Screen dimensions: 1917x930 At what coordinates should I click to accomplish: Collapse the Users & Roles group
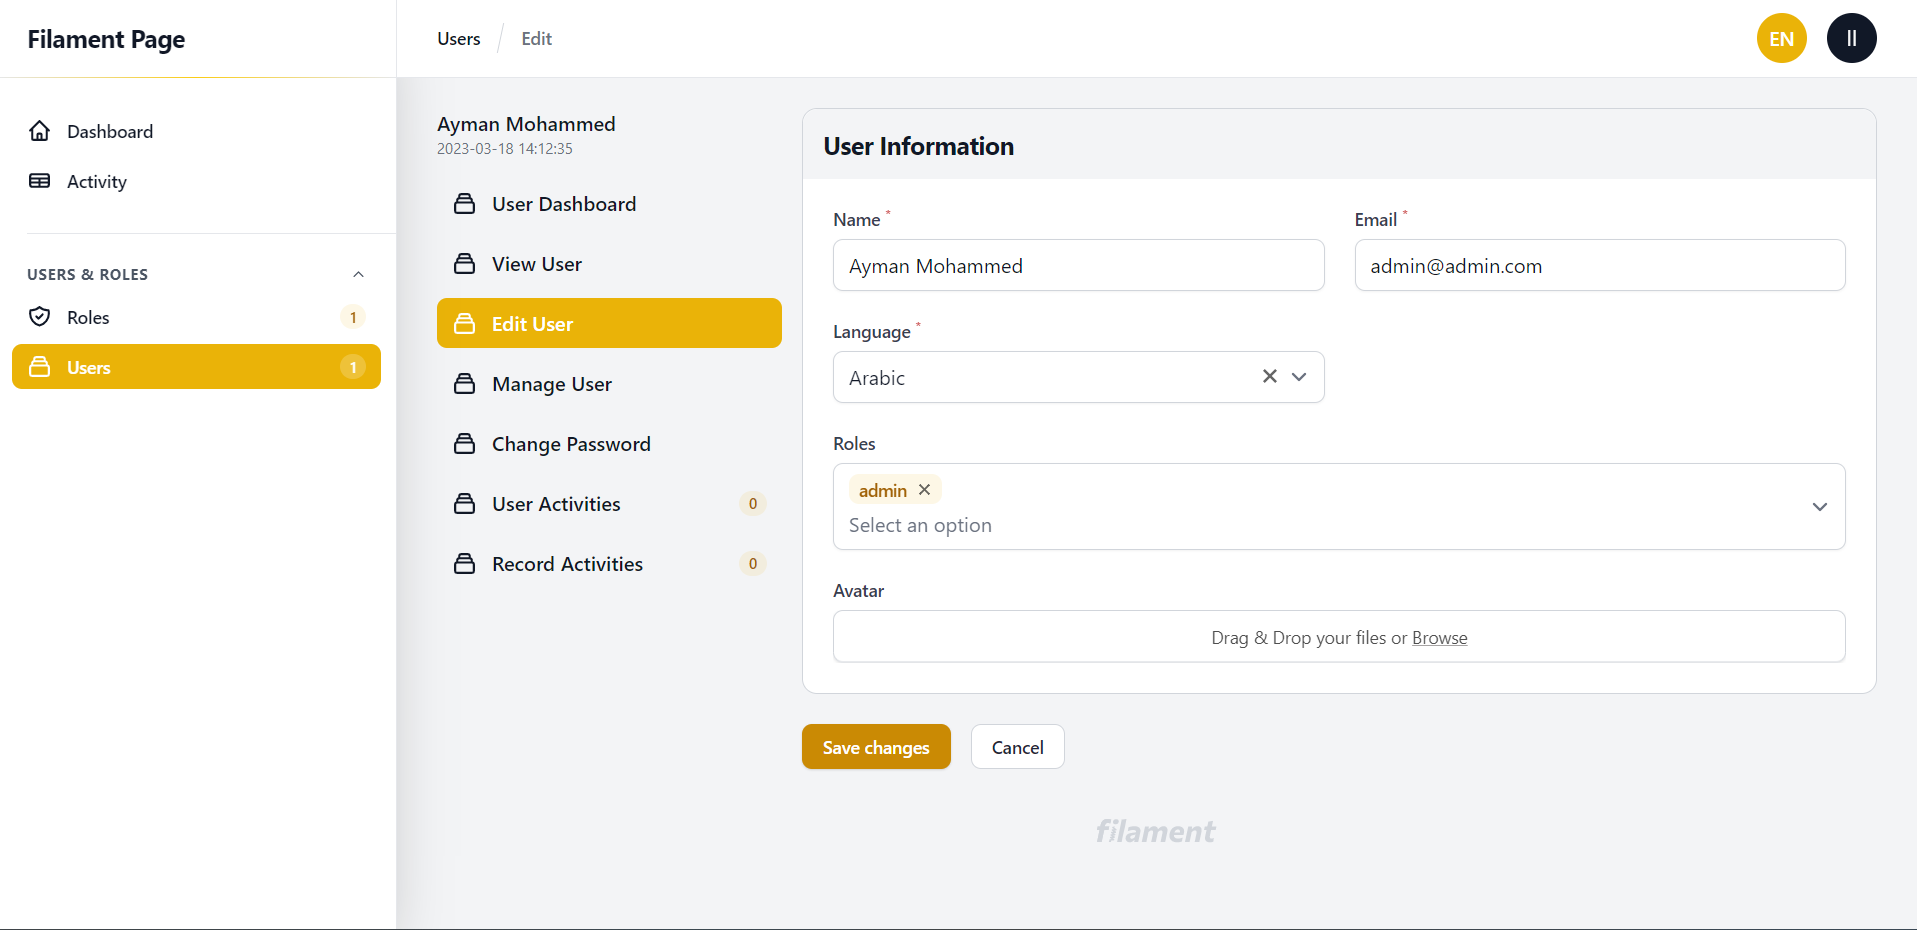(x=358, y=274)
